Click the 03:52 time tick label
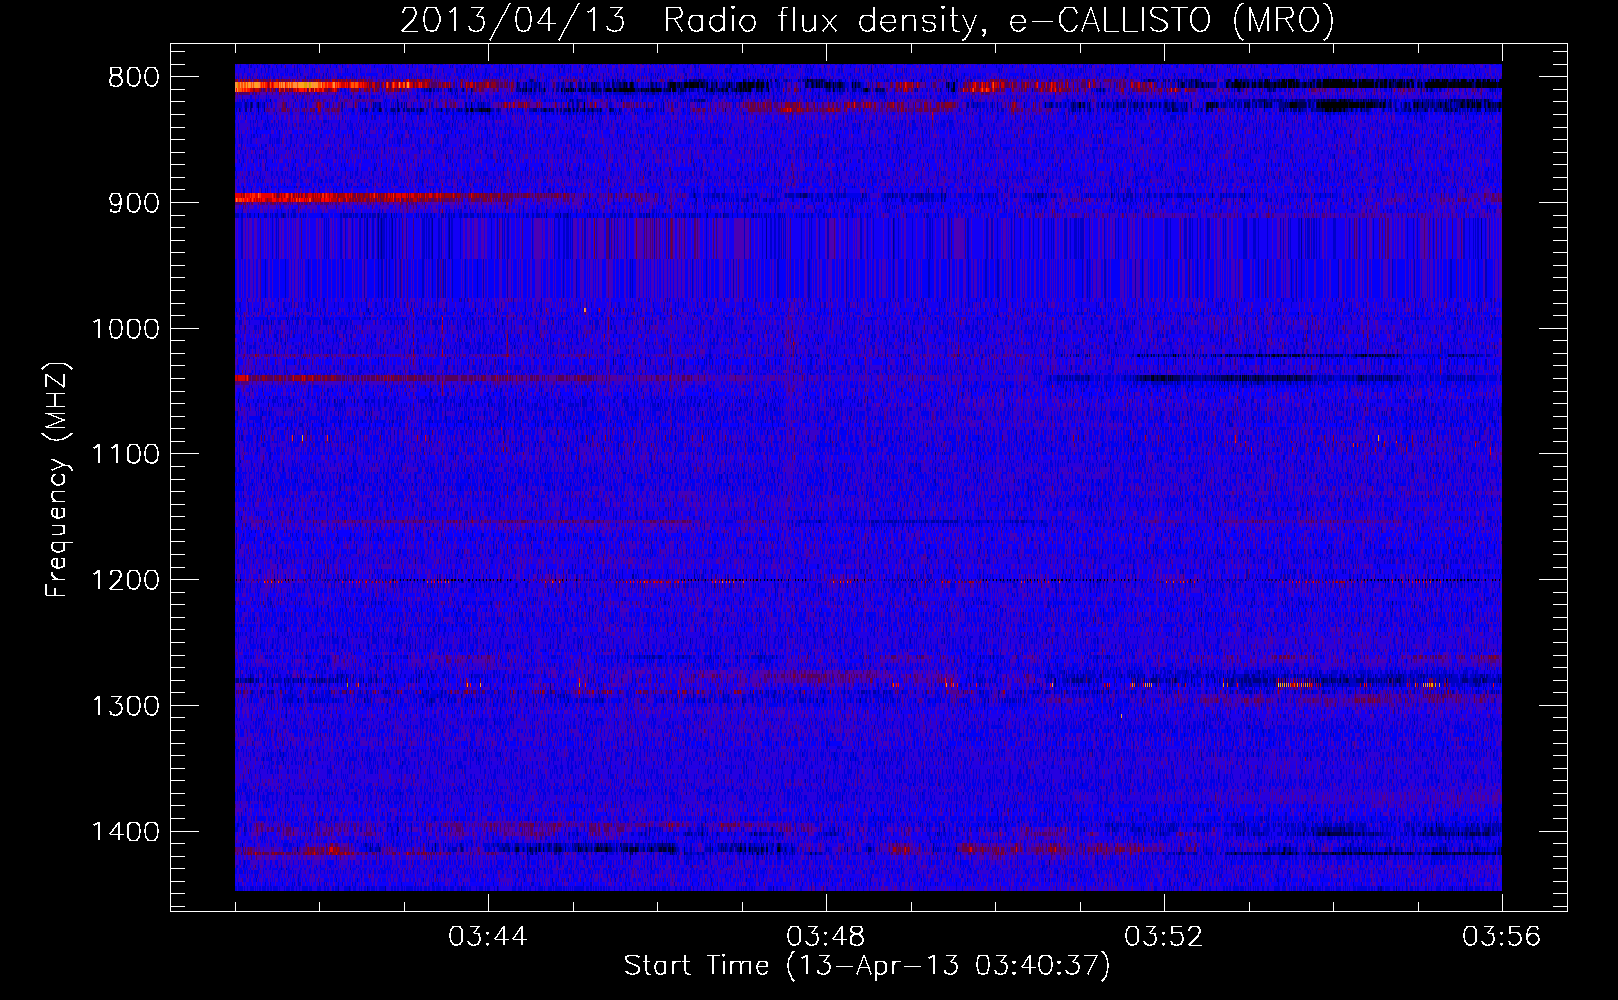The image size is (1618, 1000). (1164, 937)
